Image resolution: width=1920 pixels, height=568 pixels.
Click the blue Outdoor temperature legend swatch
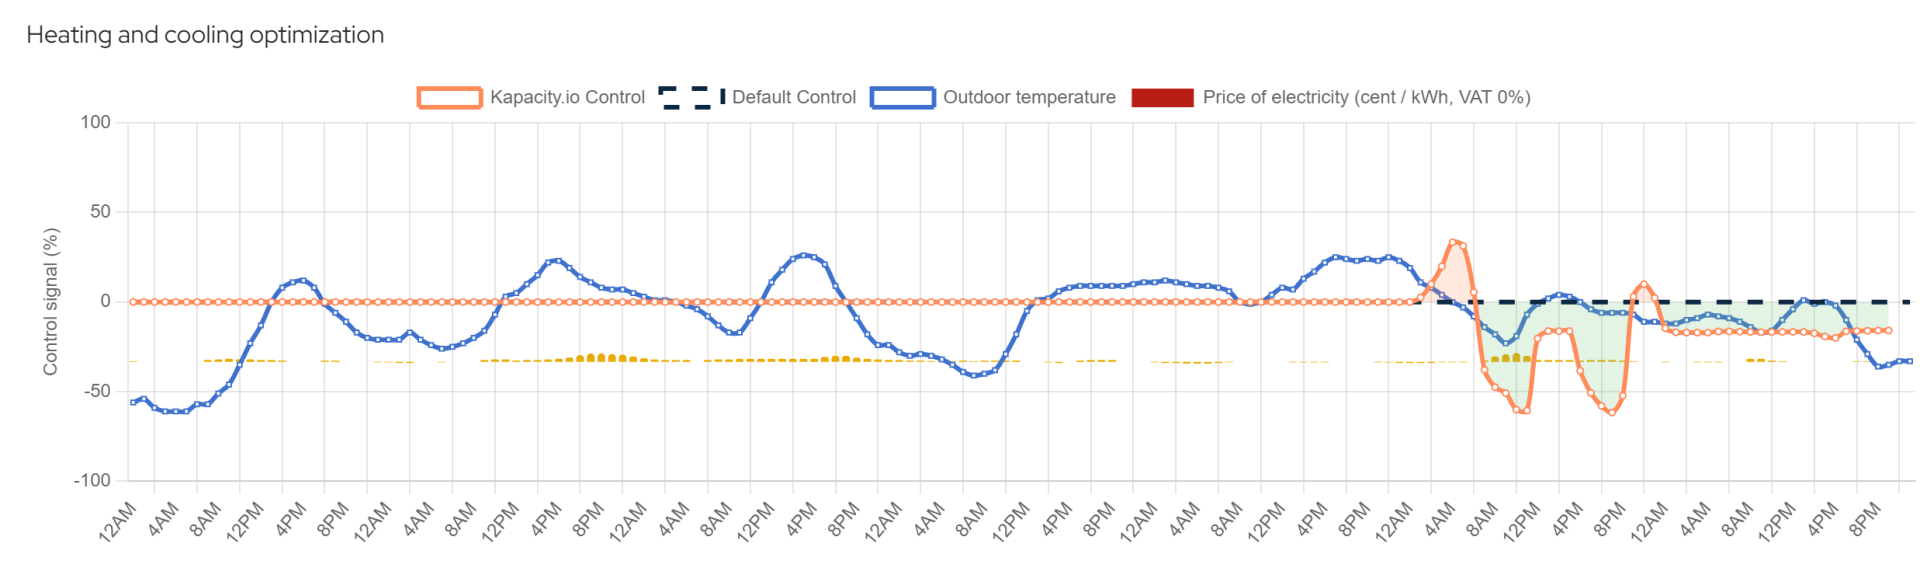902,97
